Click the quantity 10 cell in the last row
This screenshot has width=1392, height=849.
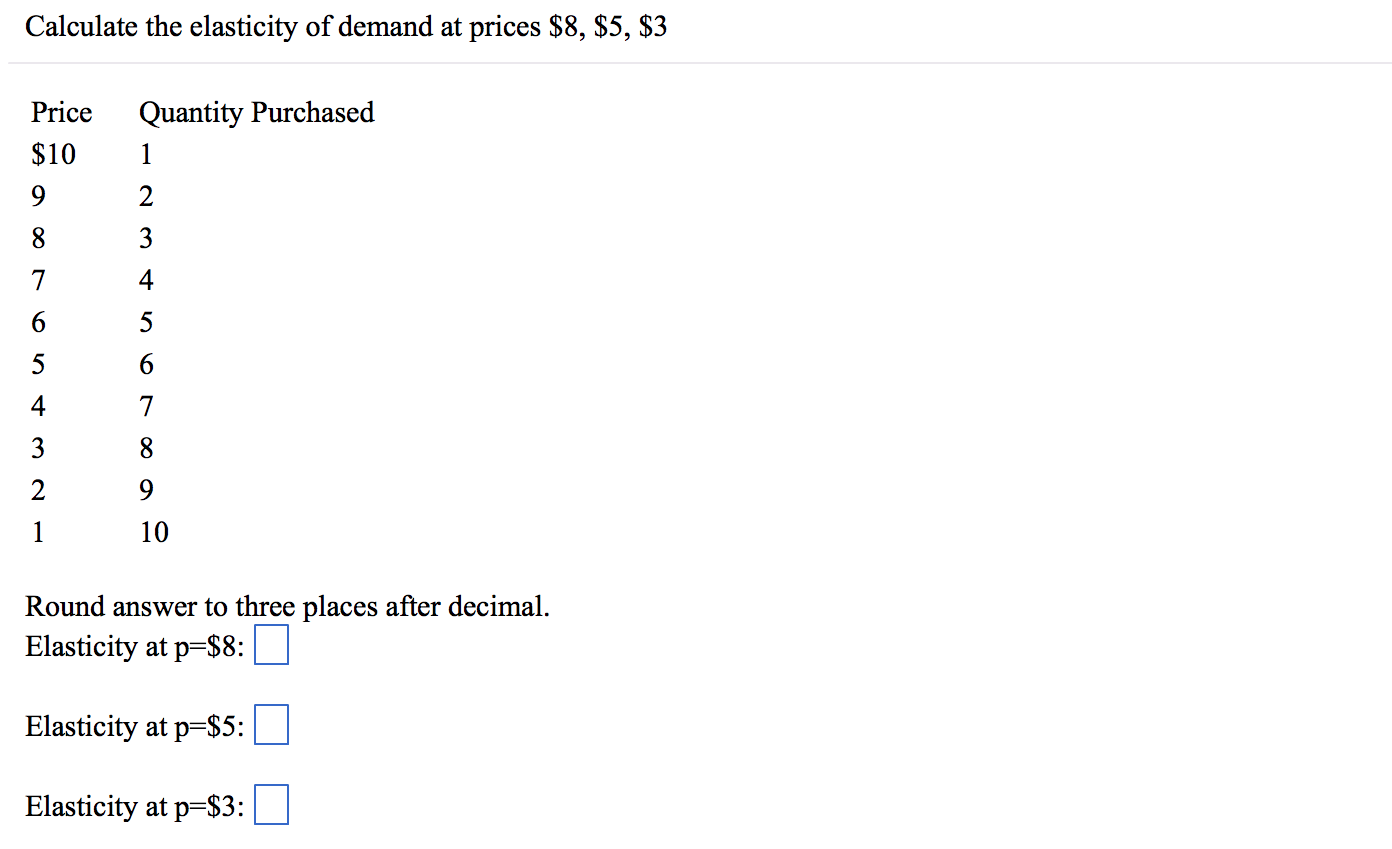(x=154, y=533)
